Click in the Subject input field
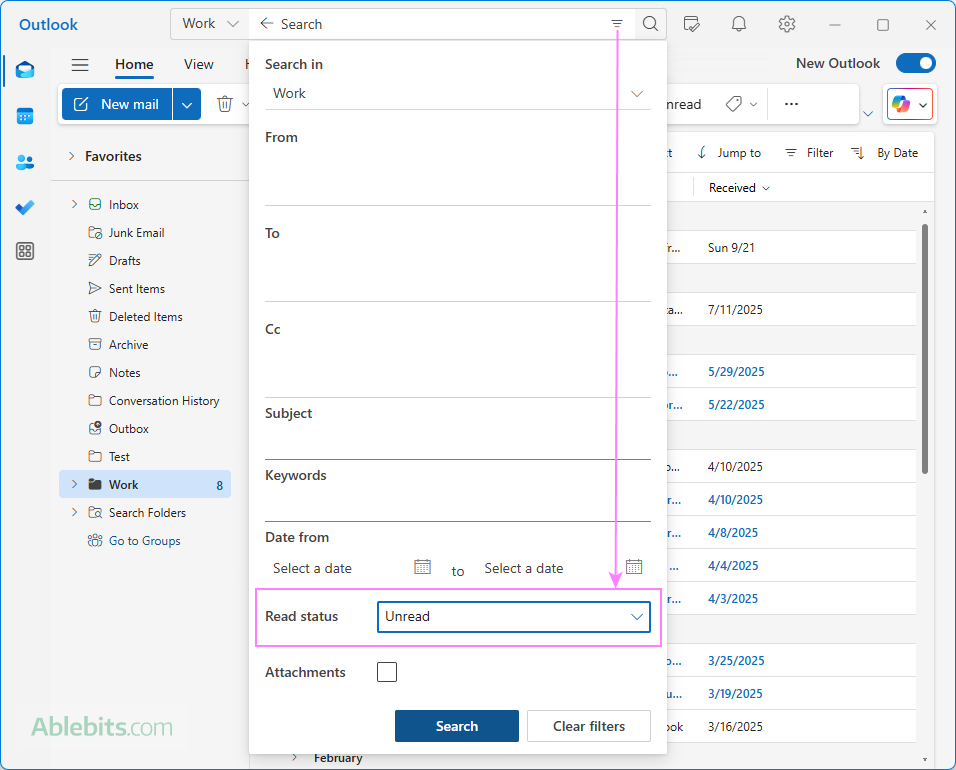 click(457, 442)
